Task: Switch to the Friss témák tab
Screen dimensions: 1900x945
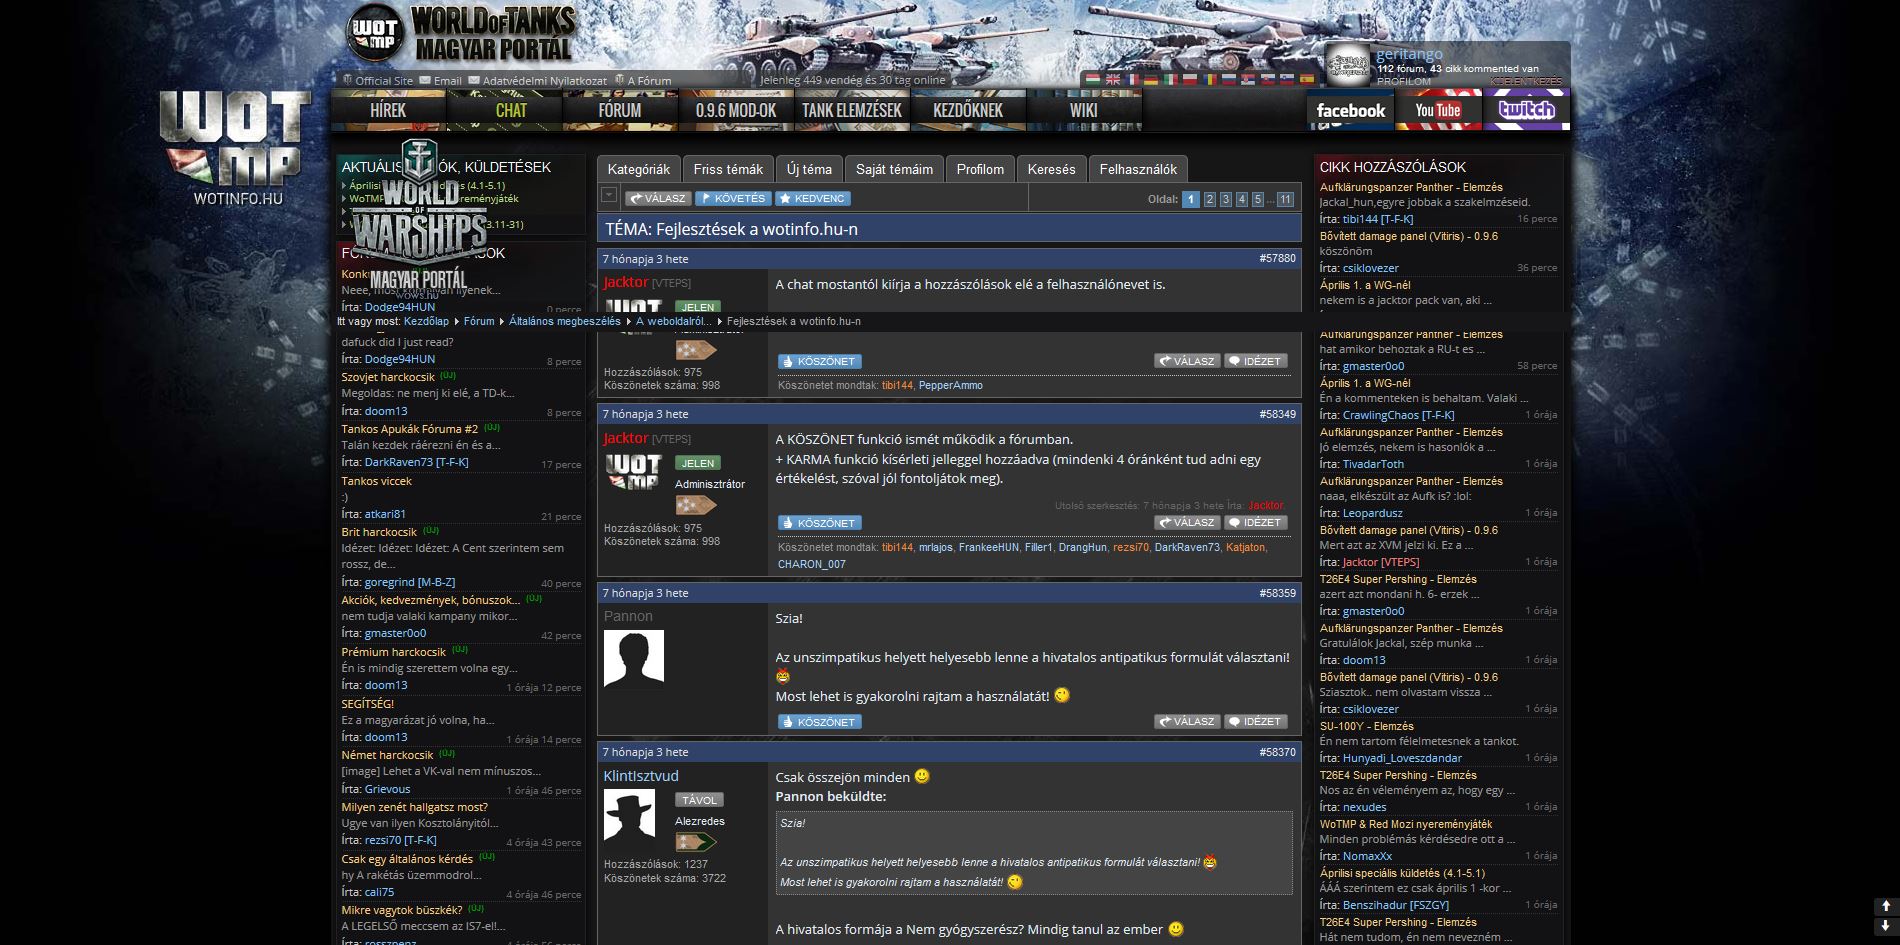Action: 728,169
